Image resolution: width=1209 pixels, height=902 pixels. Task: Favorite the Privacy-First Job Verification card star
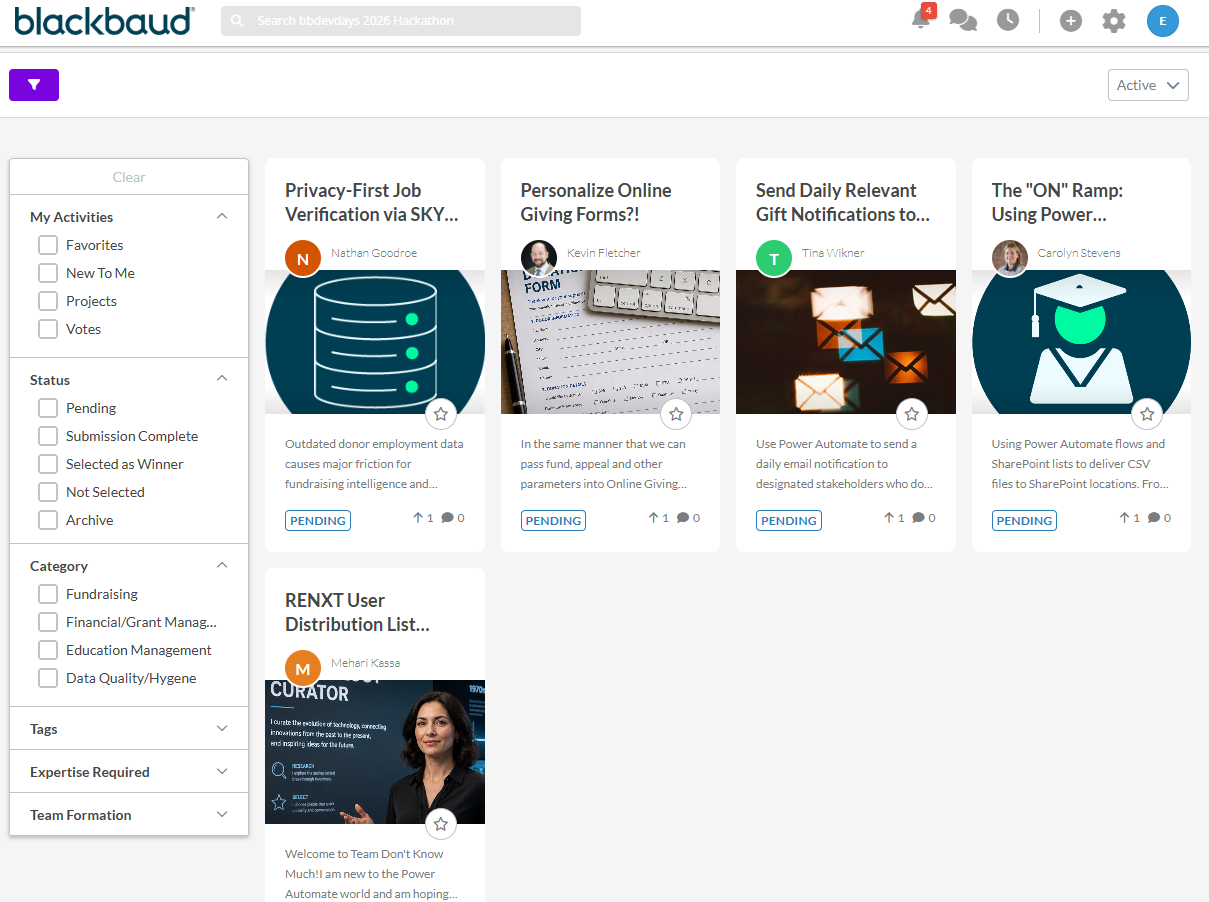click(441, 413)
